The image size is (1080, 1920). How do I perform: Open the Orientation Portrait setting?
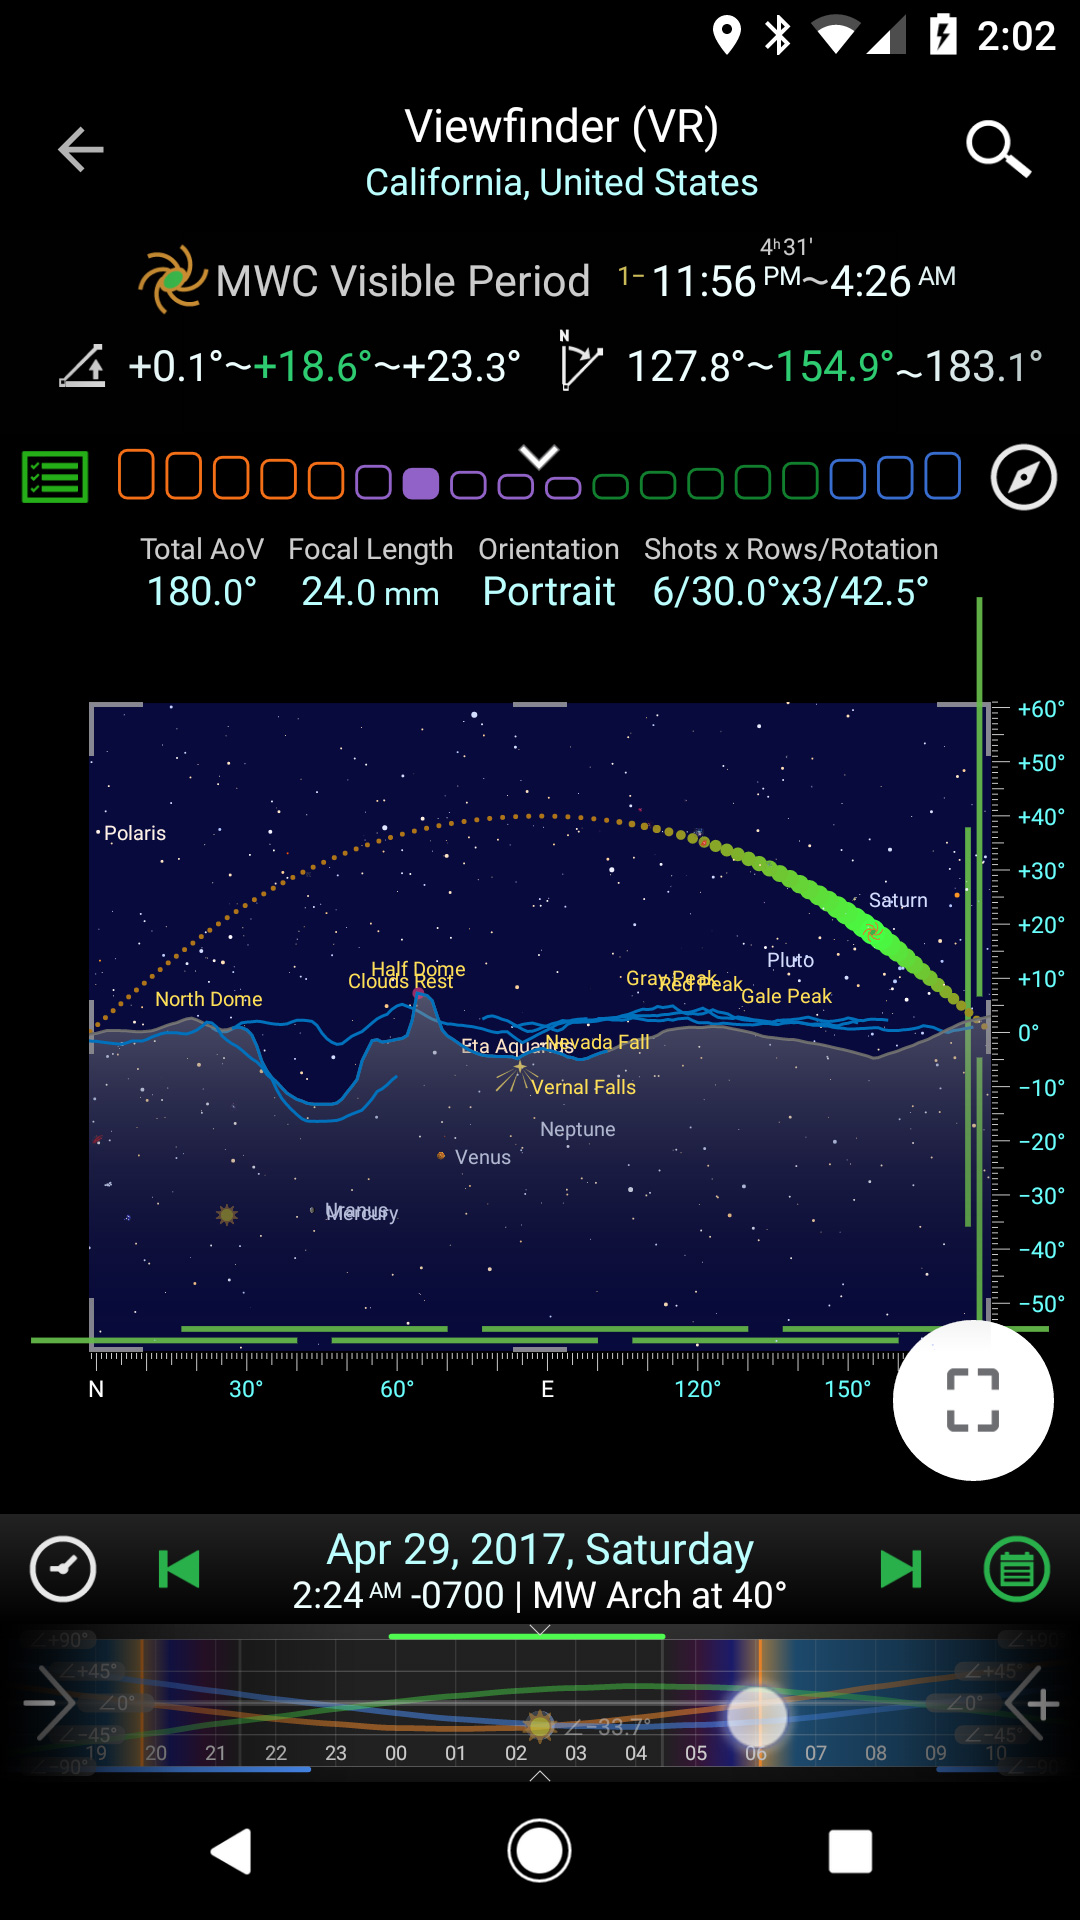click(548, 591)
